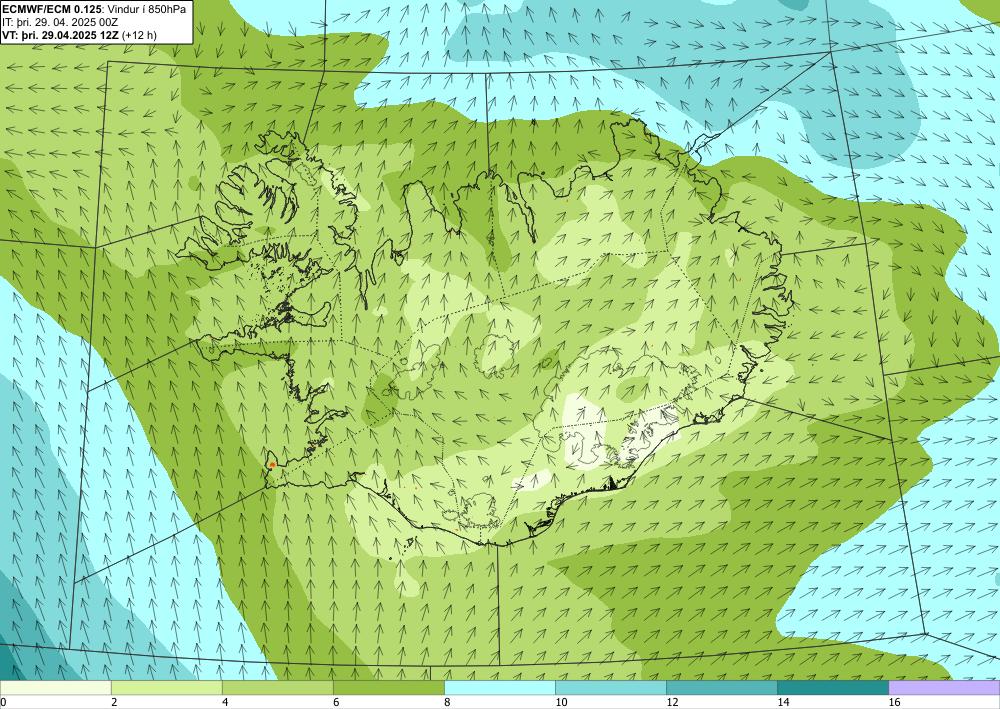Click the legend value label "0"
This screenshot has height=709, width=1000.
3,702
